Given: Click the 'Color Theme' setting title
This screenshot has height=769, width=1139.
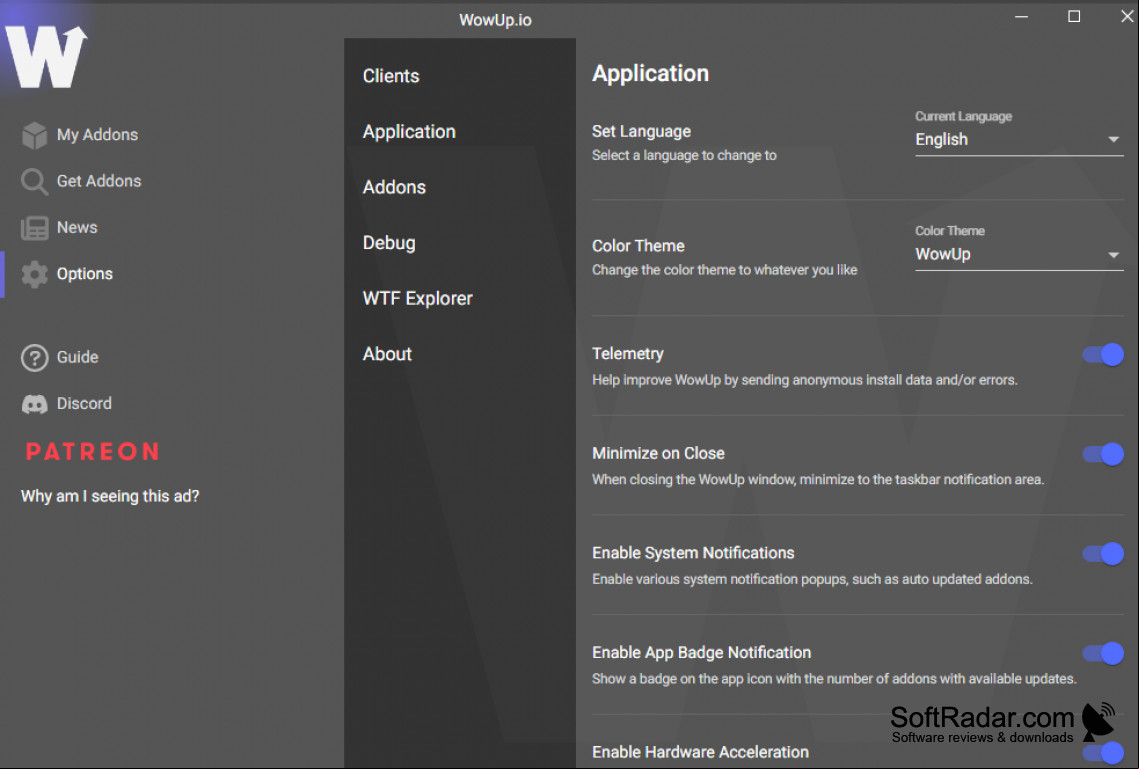Looking at the screenshot, I should tap(638, 246).
